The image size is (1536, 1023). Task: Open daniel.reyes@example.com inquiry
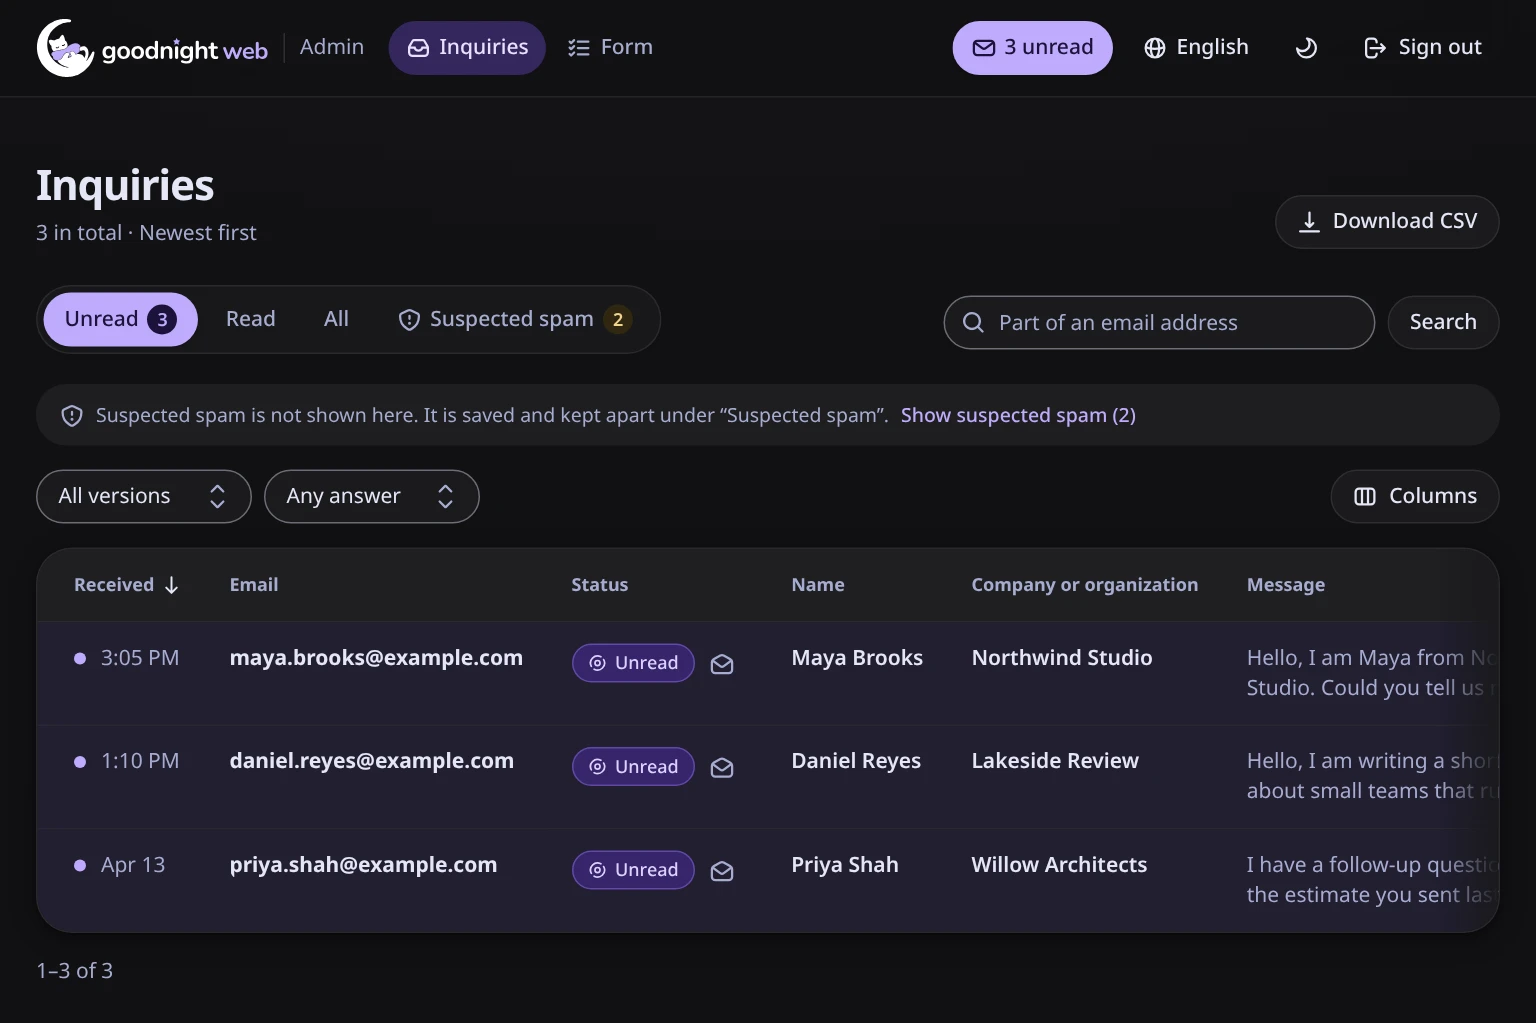click(x=372, y=761)
